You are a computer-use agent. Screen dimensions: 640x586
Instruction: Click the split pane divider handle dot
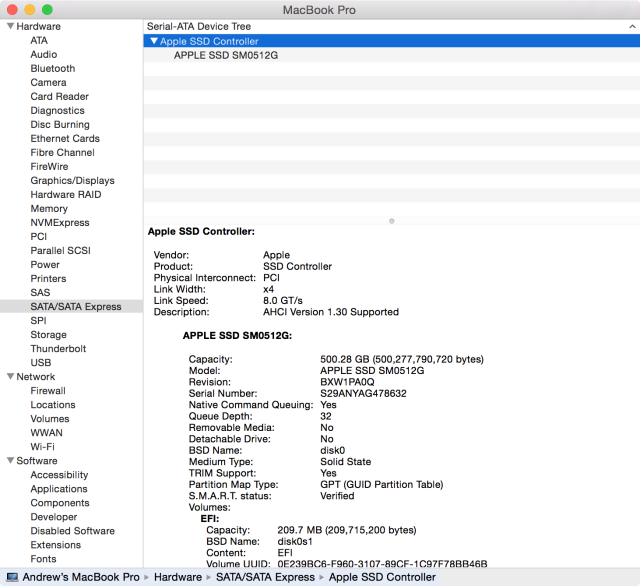[391, 221]
